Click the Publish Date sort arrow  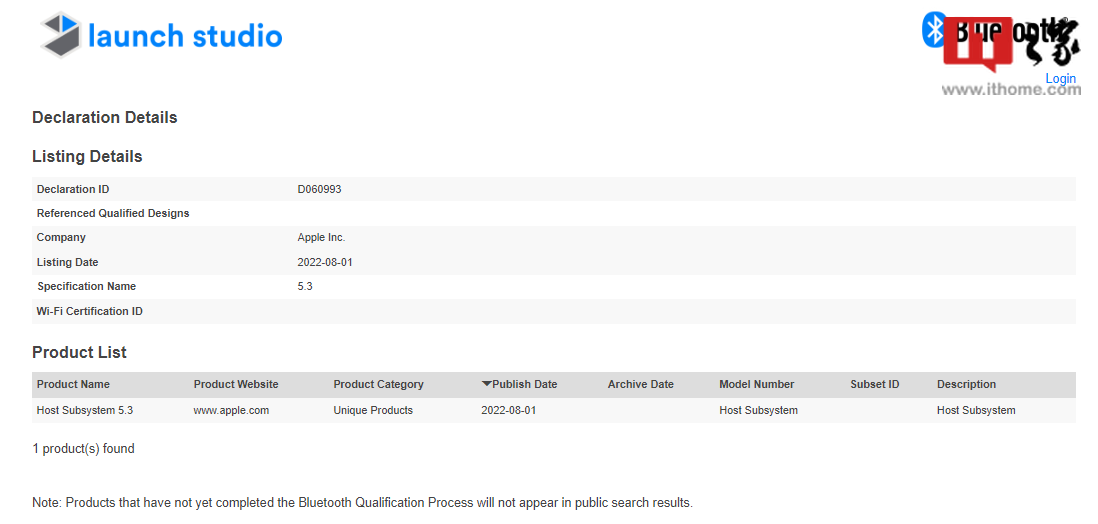click(486, 384)
